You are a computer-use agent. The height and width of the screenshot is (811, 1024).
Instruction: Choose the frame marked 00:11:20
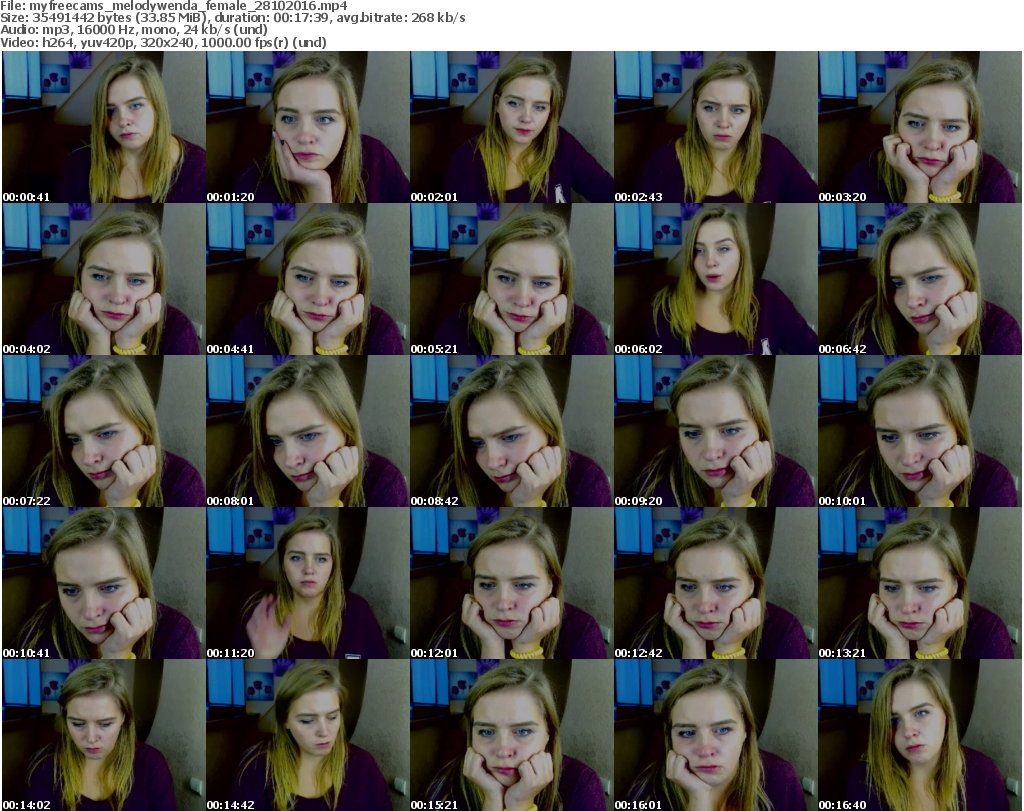[x=308, y=583]
